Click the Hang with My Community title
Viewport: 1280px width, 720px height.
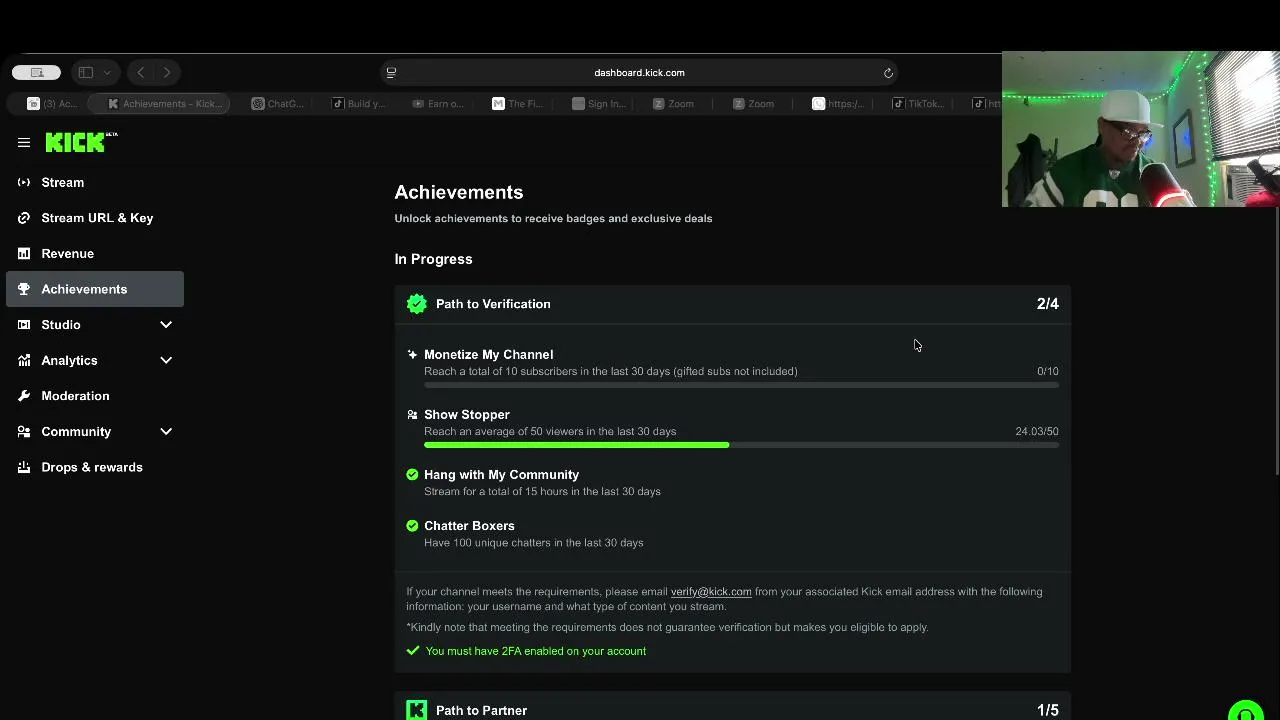501,475
